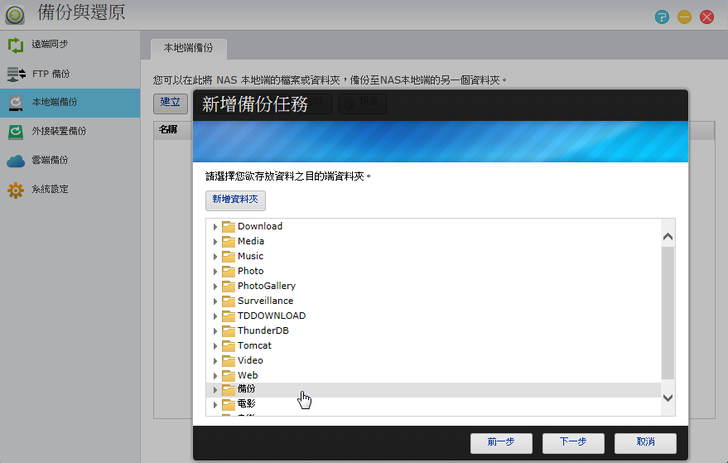The width and height of the screenshot is (728, 463).
Task: Click the TDDOWNLOAD folder icon
Action: (228, 316)
